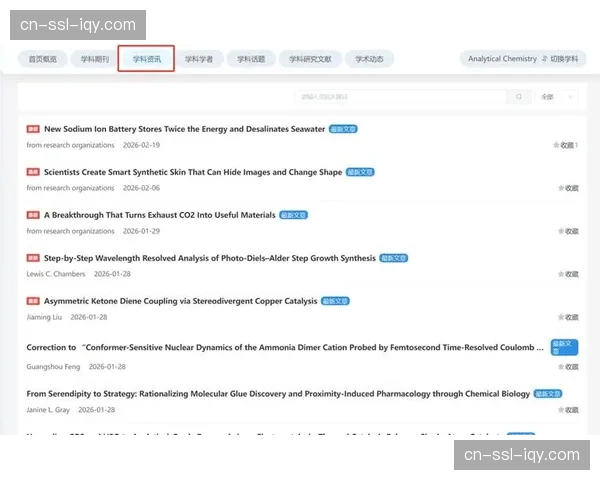600x480 pixels.
Task: Open the 学科研究文献 tab
Action: point(310,59)
